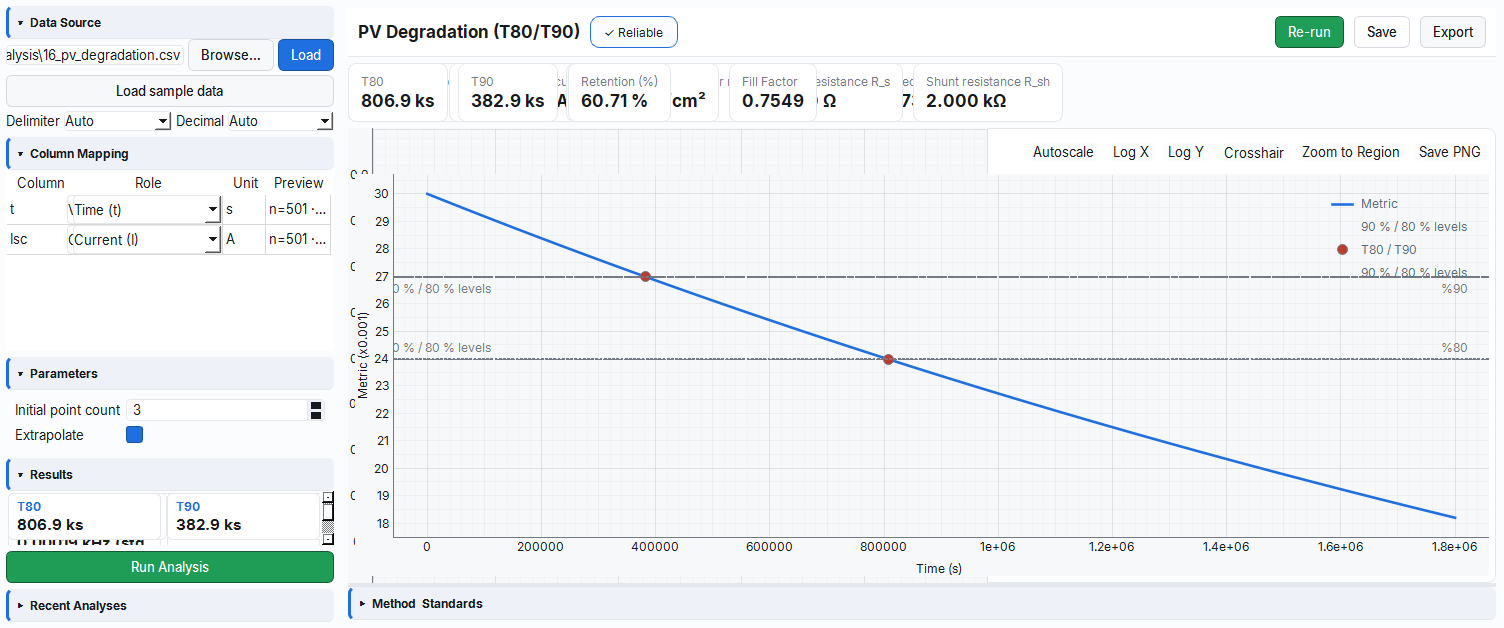Click the PV Degradation (T80/T90) title

469,32
